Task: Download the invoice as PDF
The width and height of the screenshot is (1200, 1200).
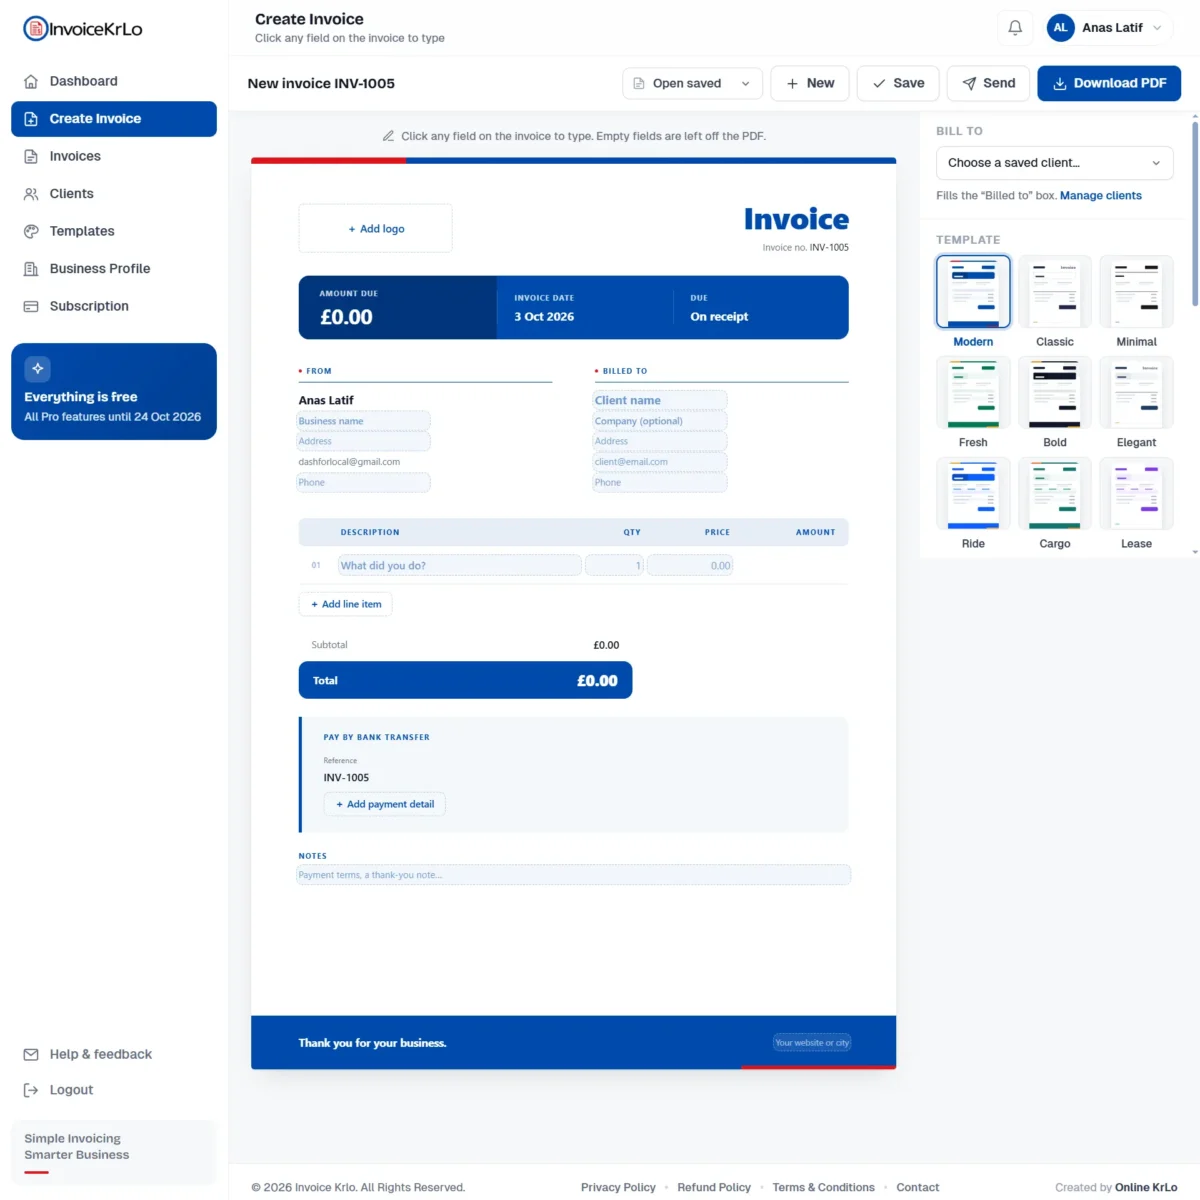Action: click(1109, 83)
